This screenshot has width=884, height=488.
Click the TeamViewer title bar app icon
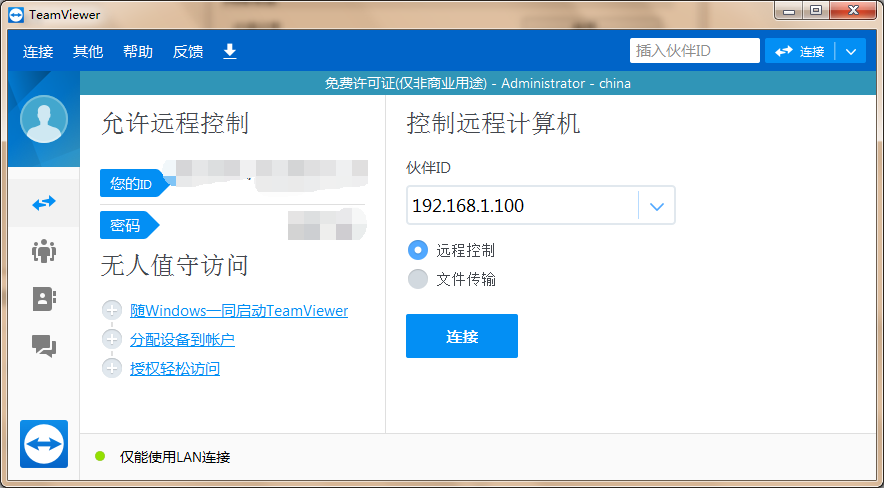16,15
